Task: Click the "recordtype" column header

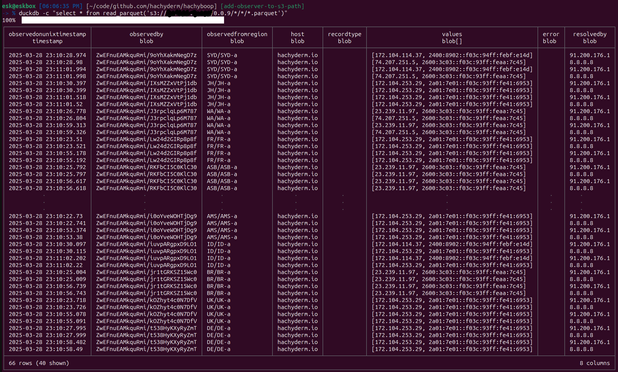Action: [x=344, y=34]
